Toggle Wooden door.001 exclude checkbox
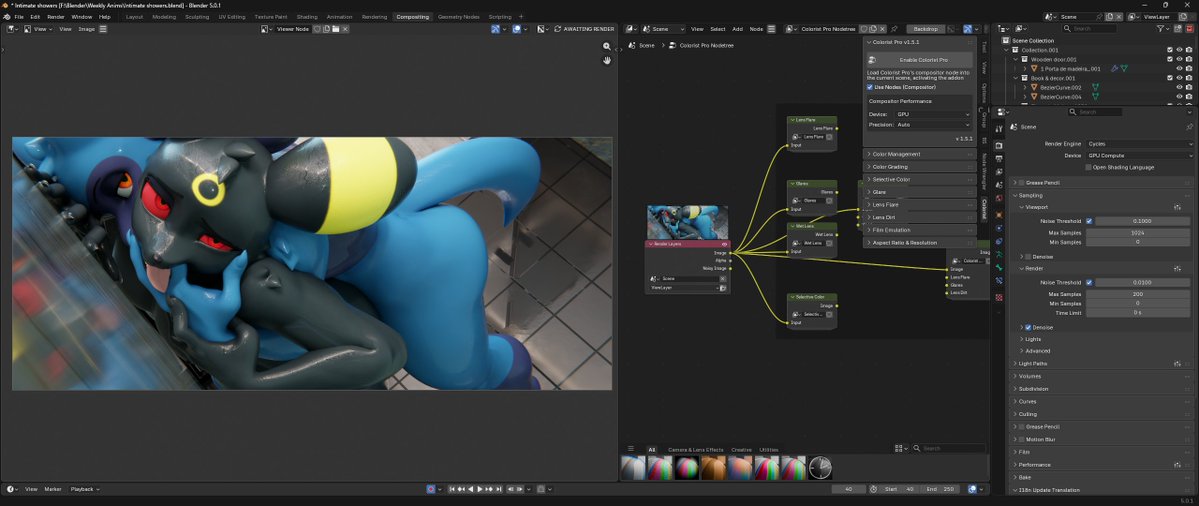 1169,59
